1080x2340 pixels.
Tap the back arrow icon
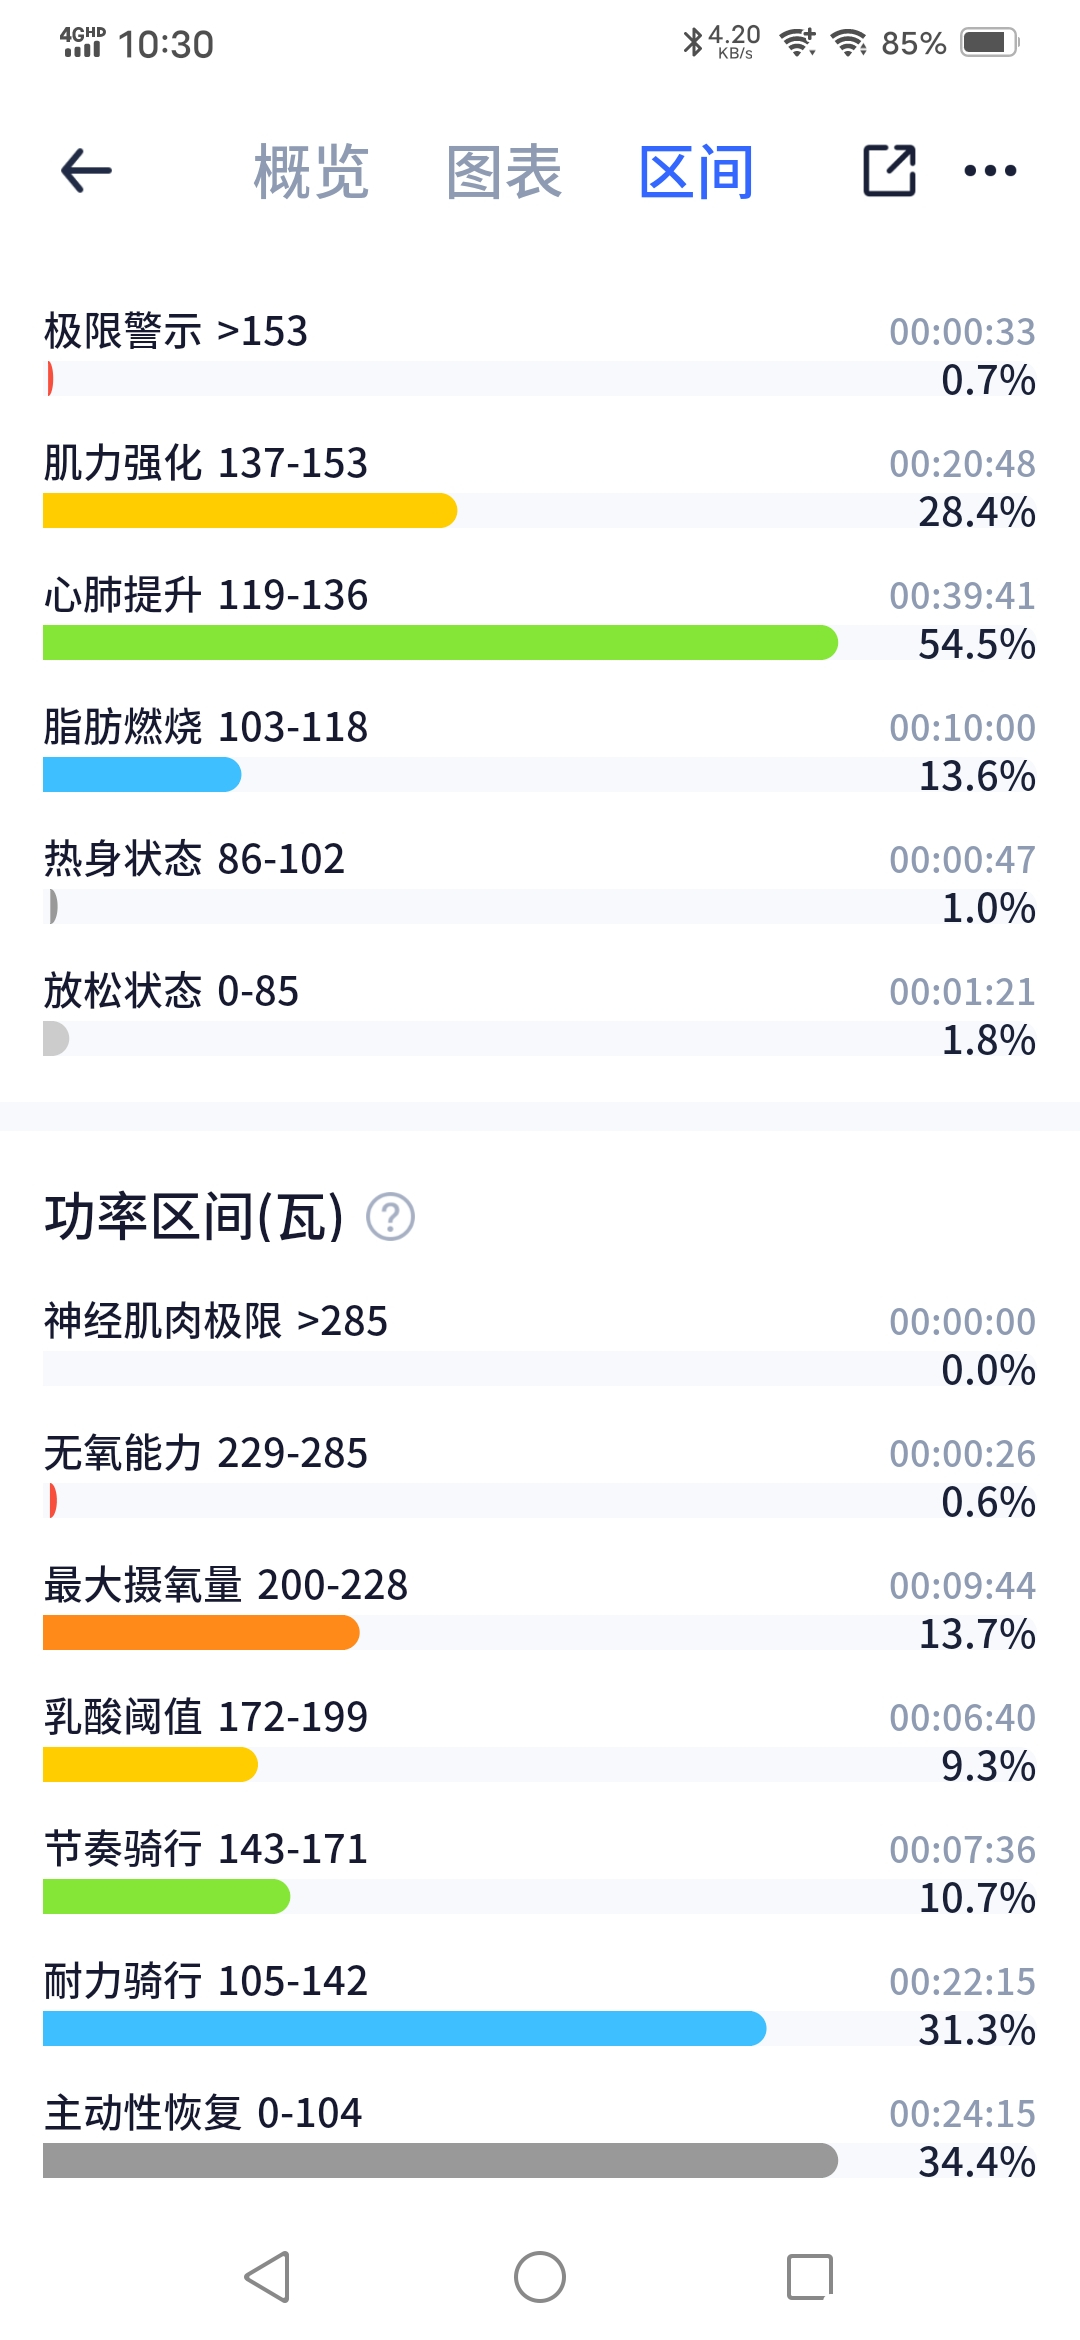click(86, 171)
